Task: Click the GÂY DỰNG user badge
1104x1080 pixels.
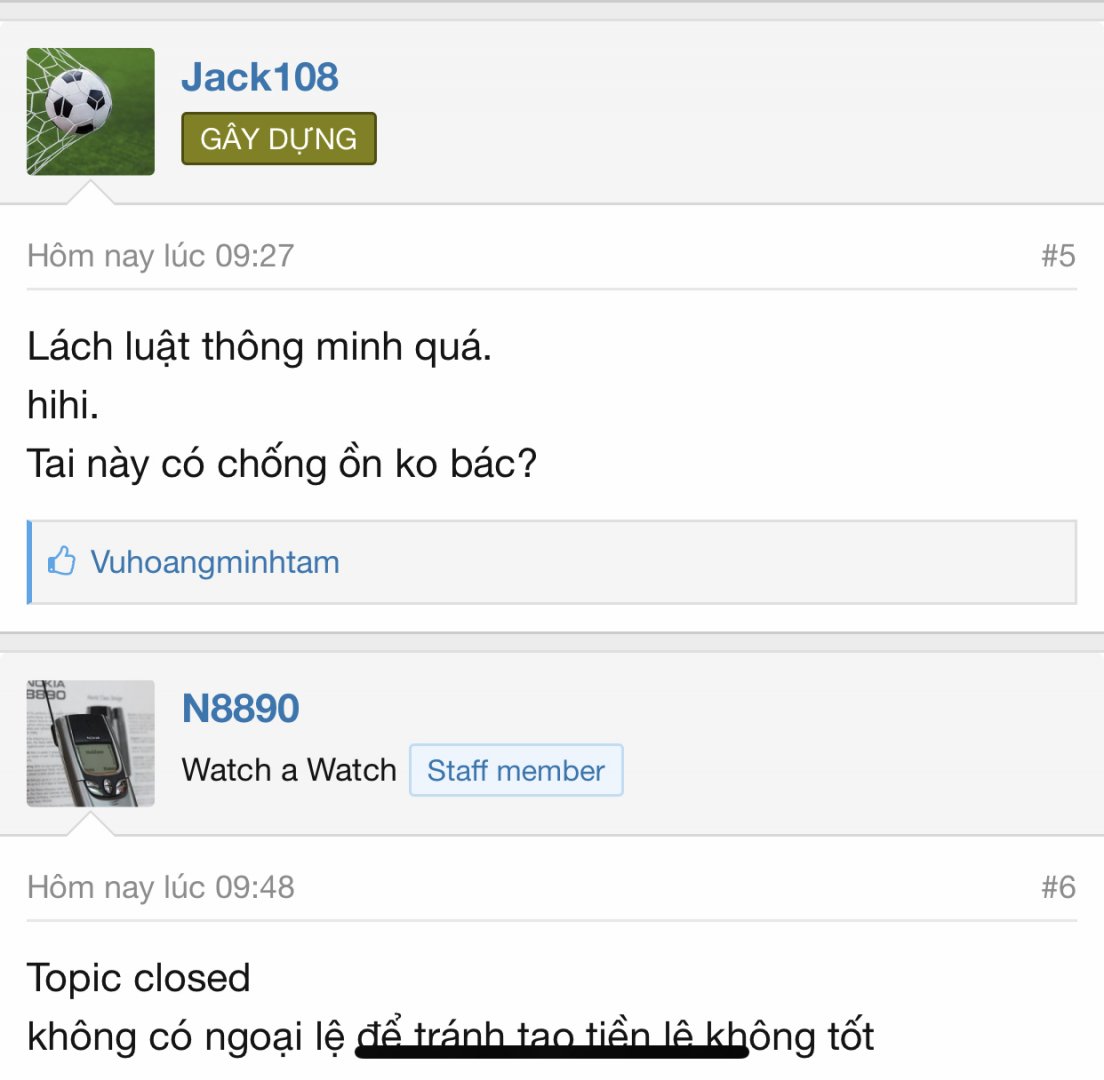Action: [279, 139]
